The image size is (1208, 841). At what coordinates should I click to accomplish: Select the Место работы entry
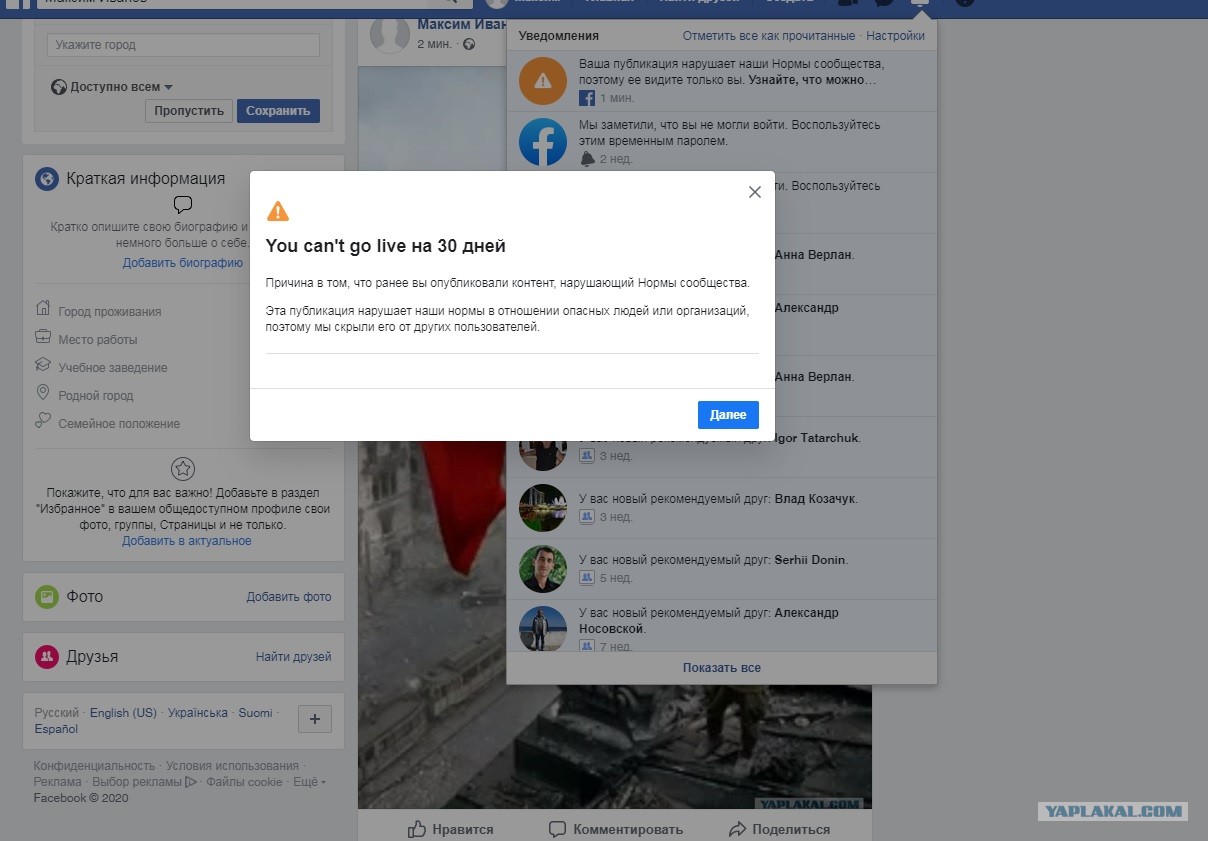click(x=98, y=340)
